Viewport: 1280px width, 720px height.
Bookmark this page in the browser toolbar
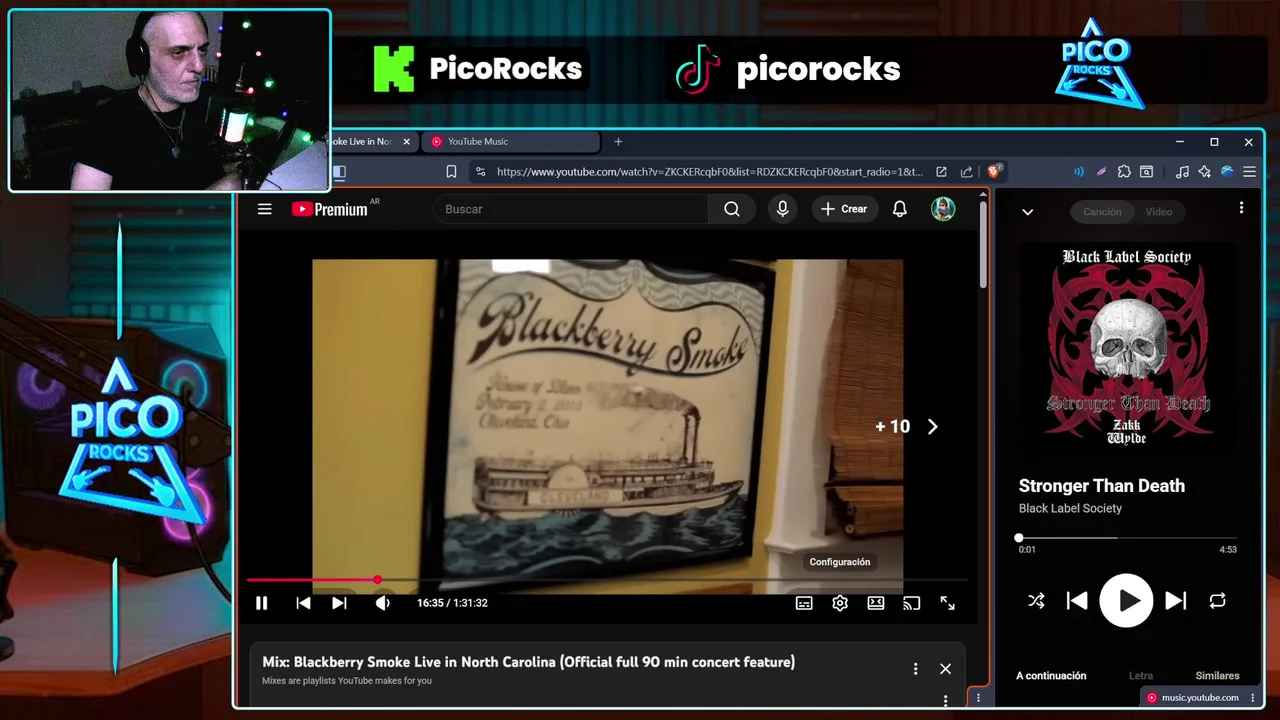[451, 172]
